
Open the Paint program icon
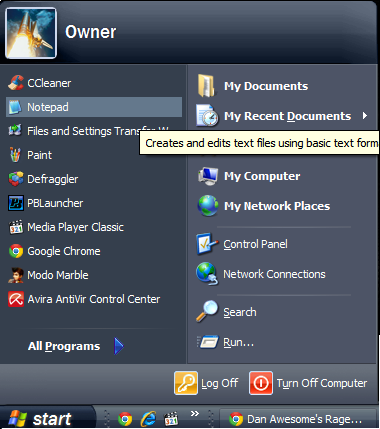click(x=16, y=155)
